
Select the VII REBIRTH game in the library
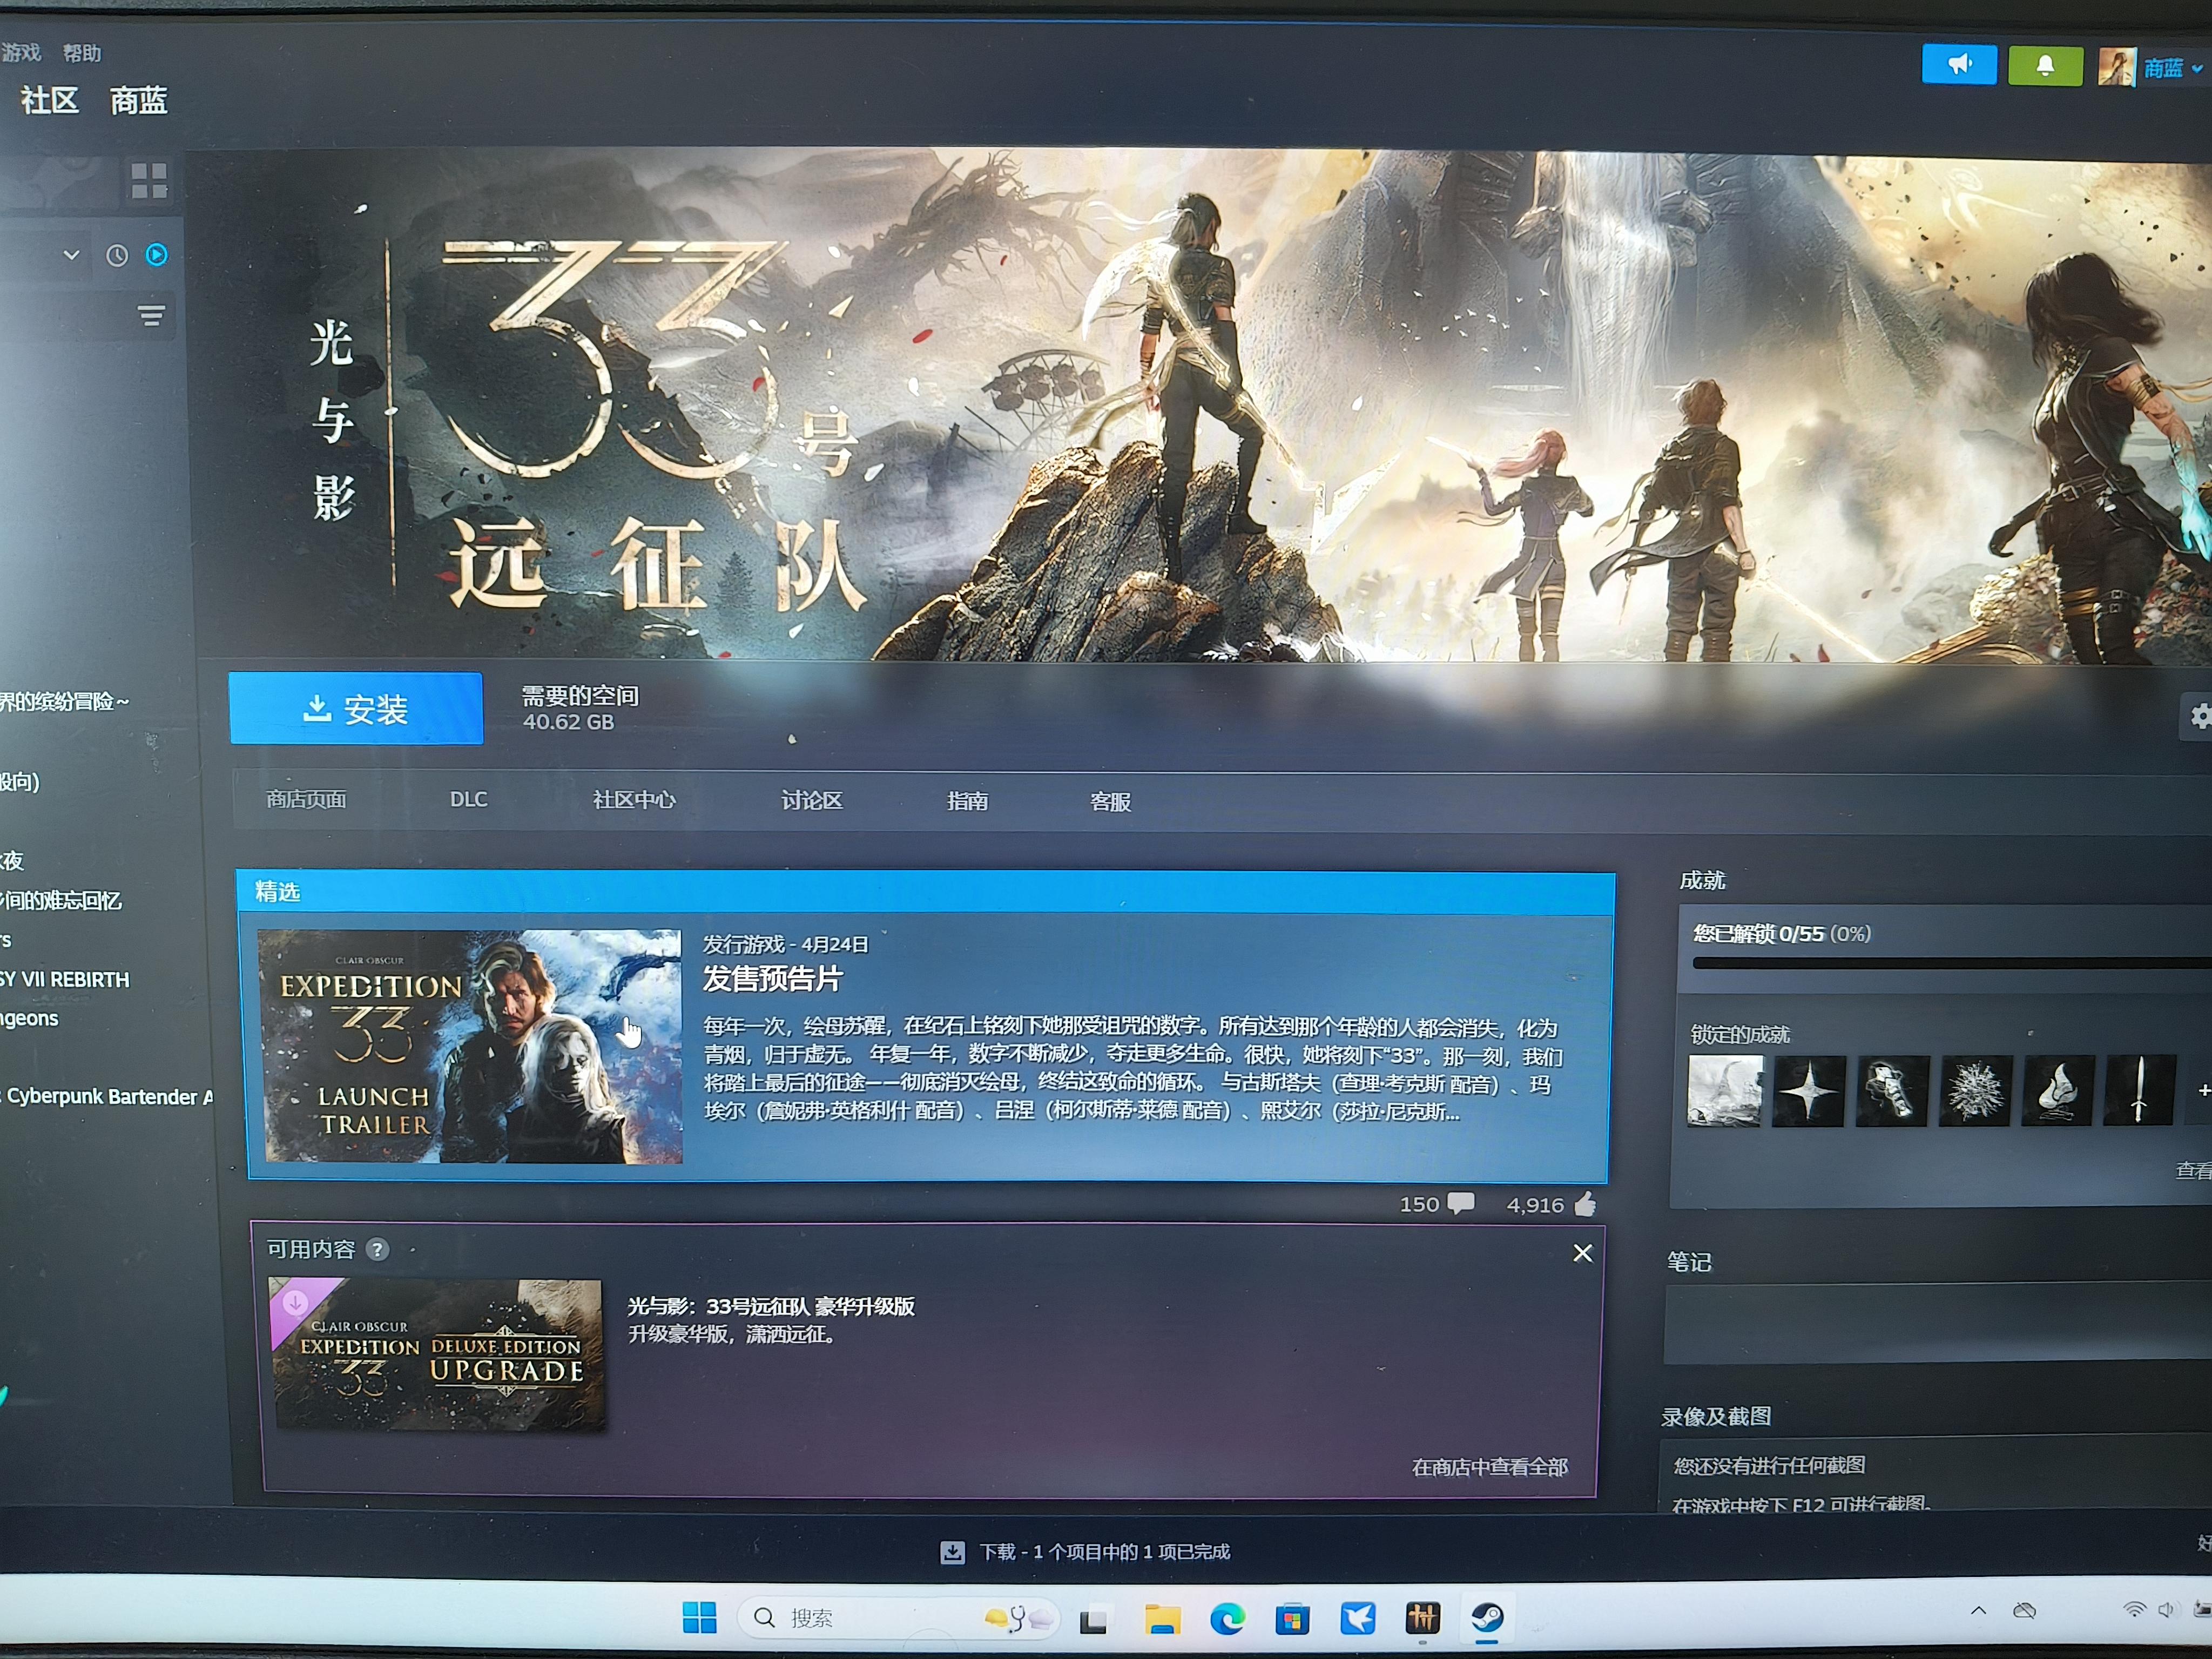(x=65, y=979)
